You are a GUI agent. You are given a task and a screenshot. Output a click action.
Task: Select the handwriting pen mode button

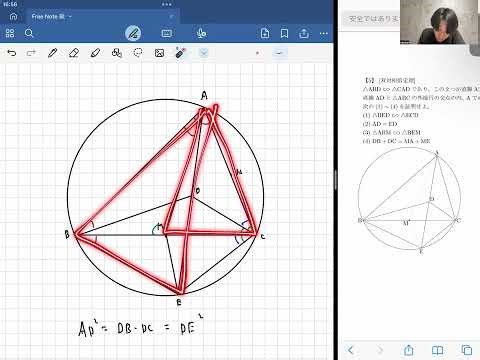(133, 33)
